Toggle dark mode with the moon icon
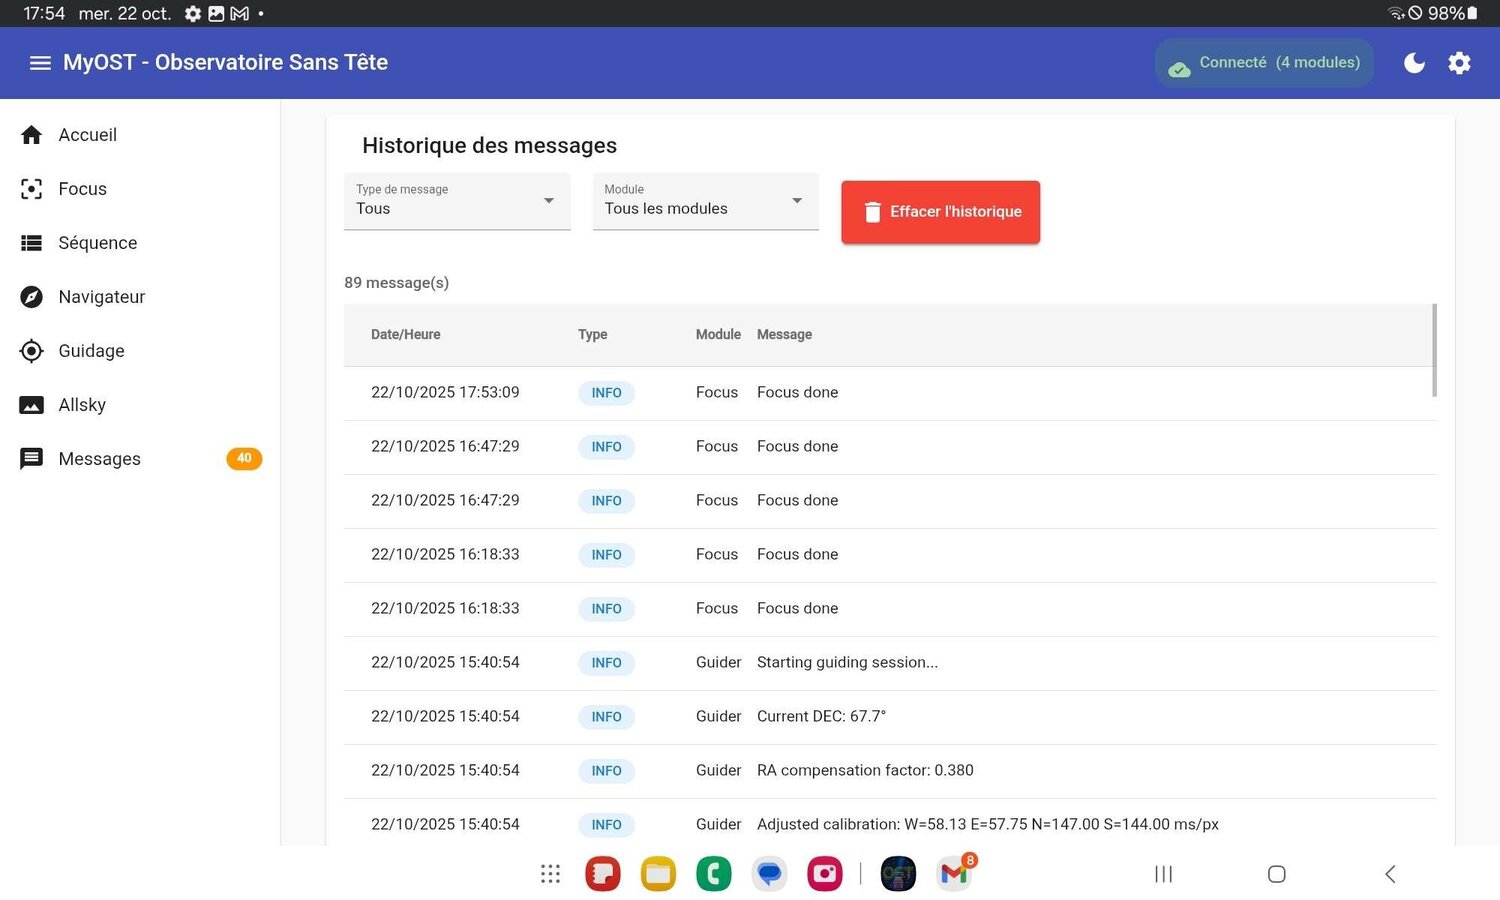Viewport: 1500px width, 900px height. click(x=1414, y=62)
